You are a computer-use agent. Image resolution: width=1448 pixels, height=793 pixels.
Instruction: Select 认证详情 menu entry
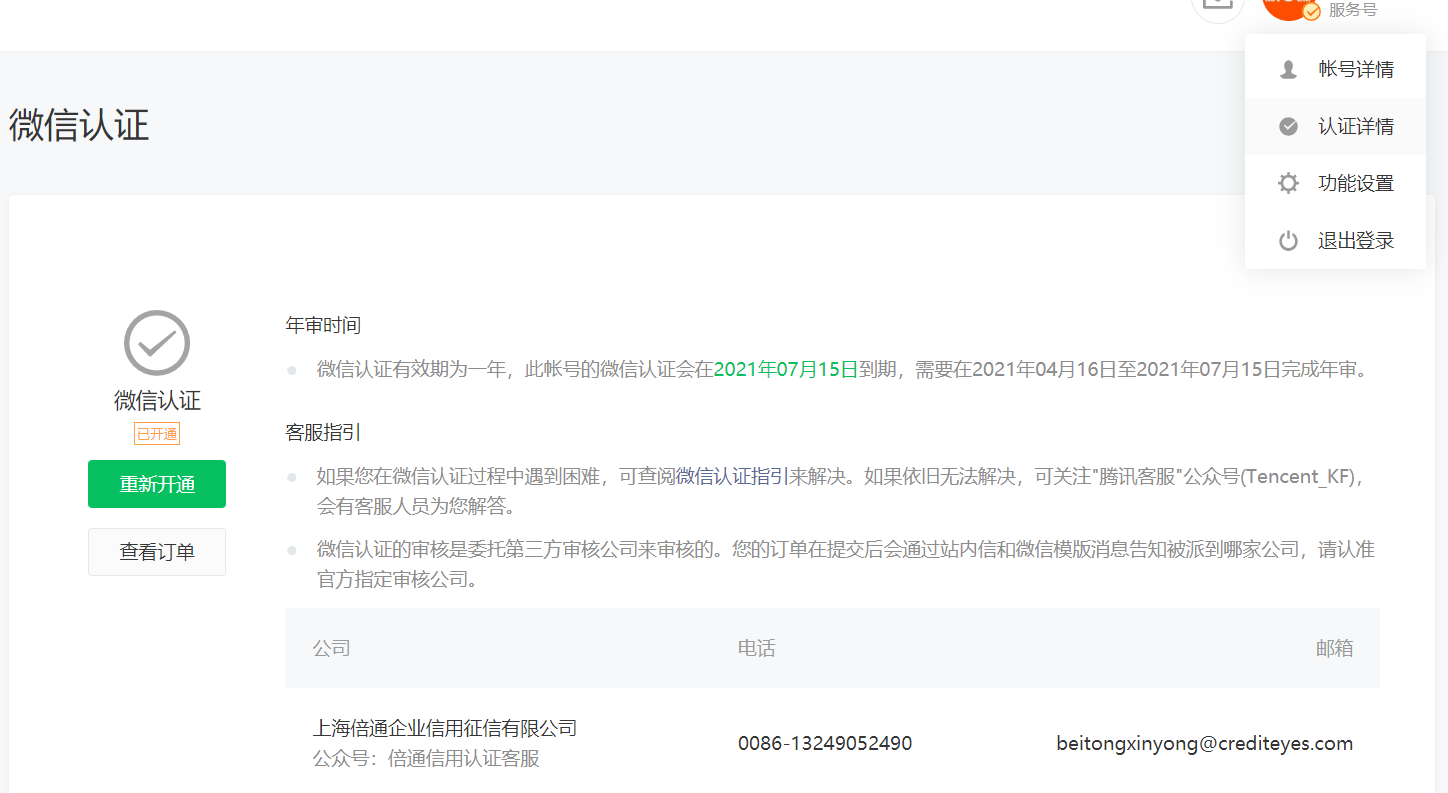(x=1335, y=126)
